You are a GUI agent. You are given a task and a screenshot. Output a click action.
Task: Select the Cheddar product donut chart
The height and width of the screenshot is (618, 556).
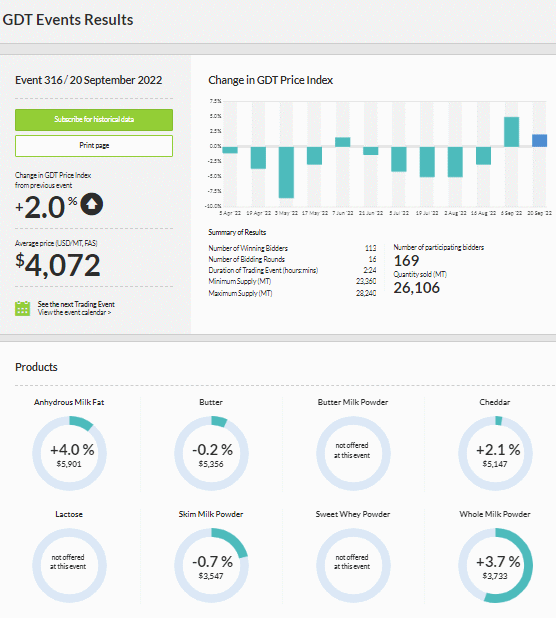pyautogui.click(x=495, y=454)
